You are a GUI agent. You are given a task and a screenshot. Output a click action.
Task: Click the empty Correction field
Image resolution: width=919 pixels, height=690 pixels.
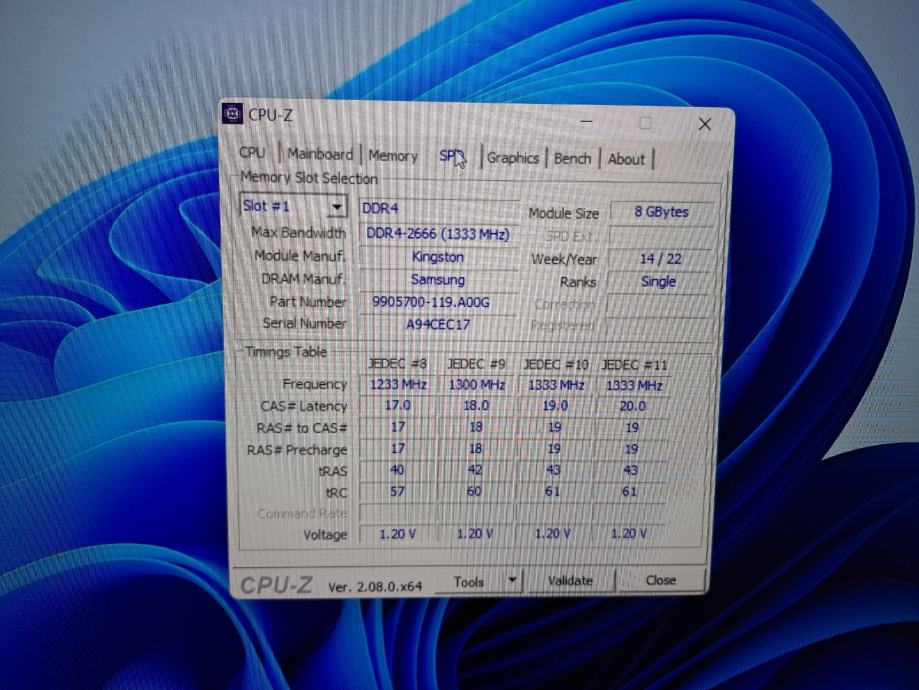tap(658, 305)
